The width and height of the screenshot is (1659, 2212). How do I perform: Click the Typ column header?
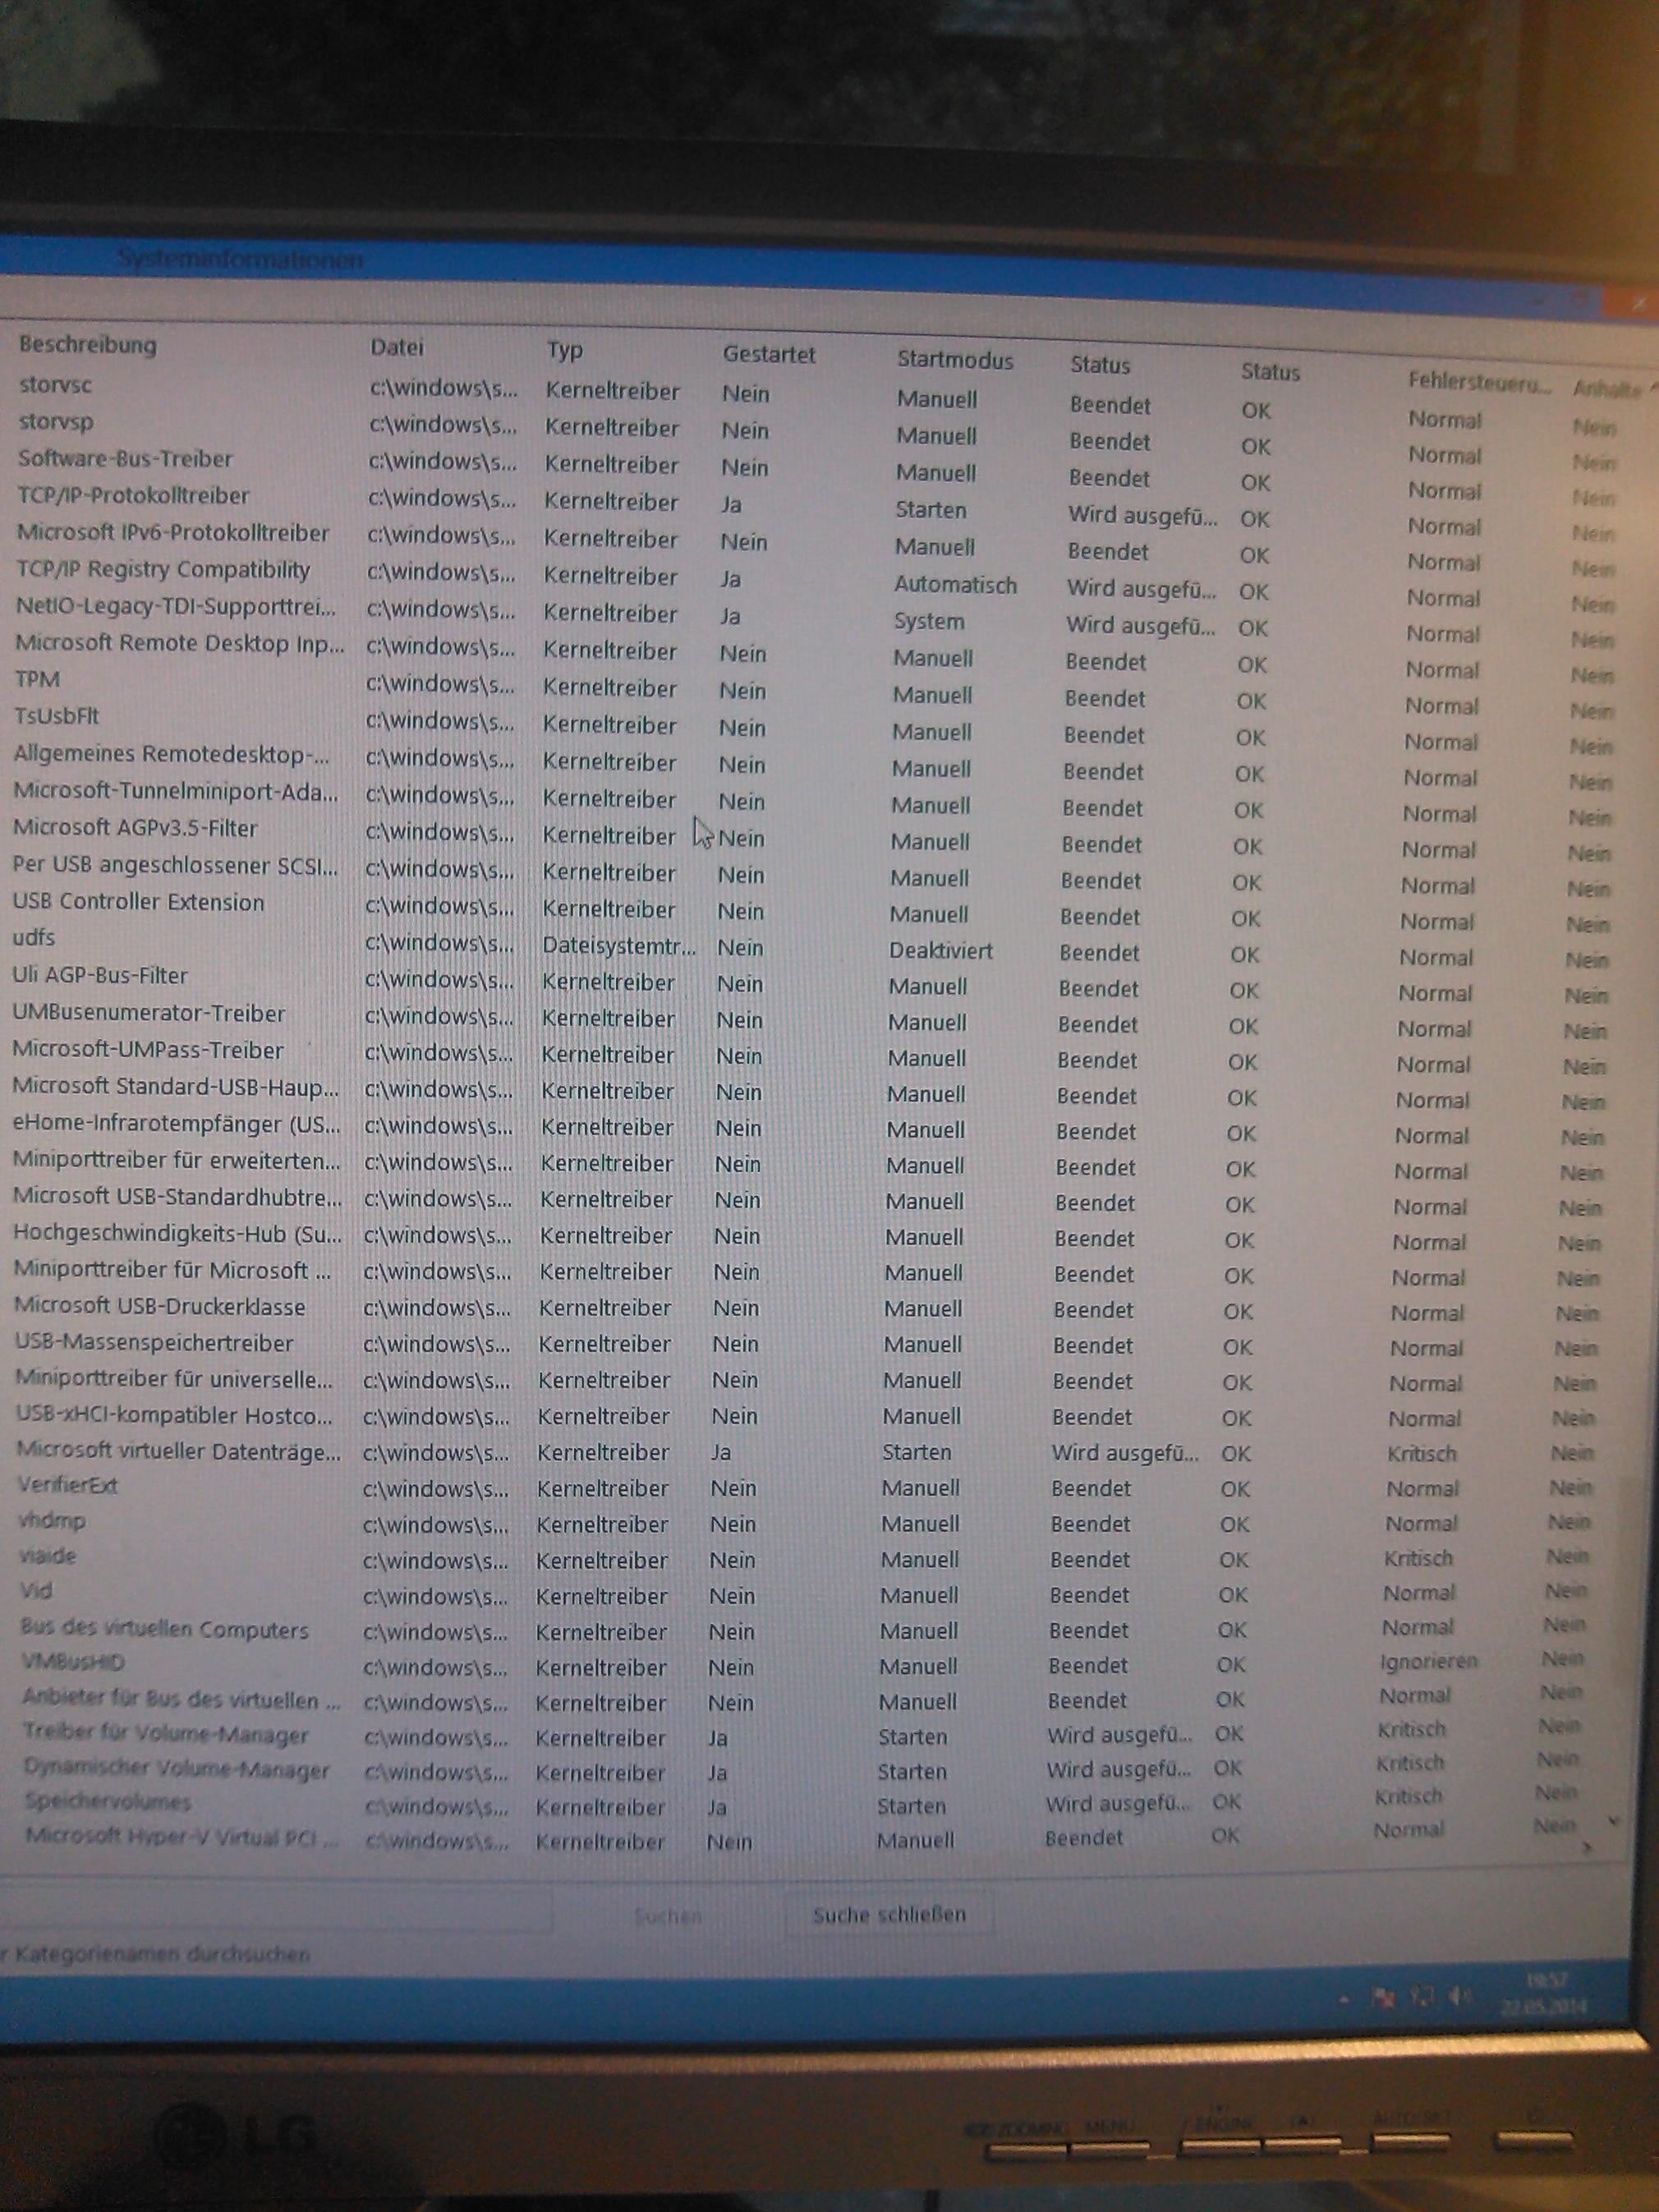[565, 350]
